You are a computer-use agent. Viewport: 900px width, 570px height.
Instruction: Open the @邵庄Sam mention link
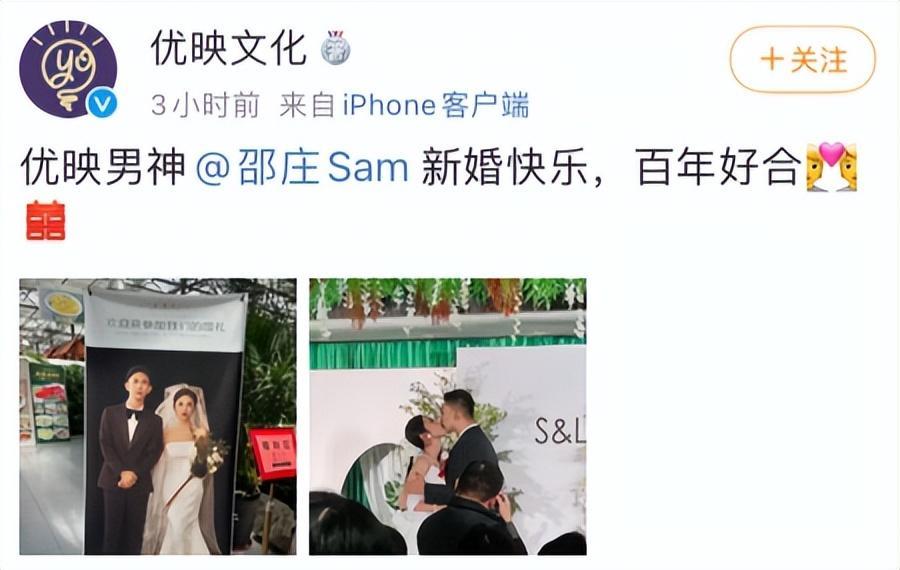point(302,167)
